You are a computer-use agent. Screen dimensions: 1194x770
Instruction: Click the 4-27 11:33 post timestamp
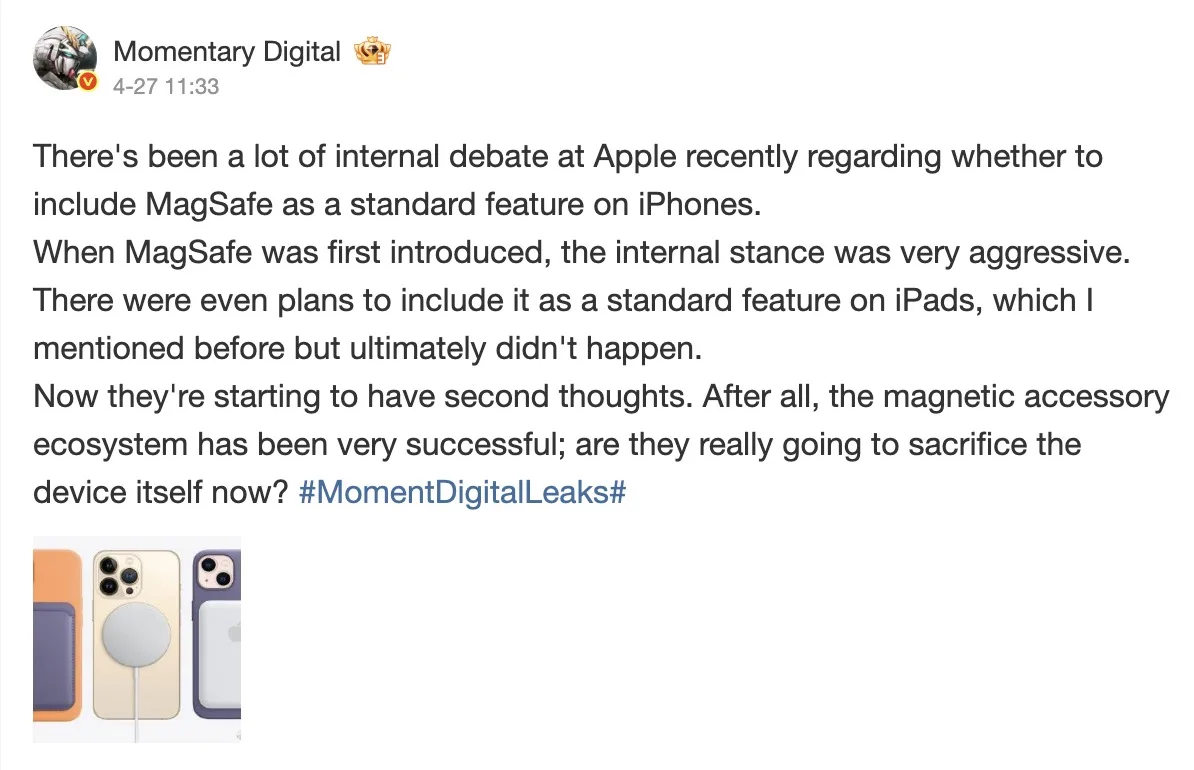click(x=166, y=87)
